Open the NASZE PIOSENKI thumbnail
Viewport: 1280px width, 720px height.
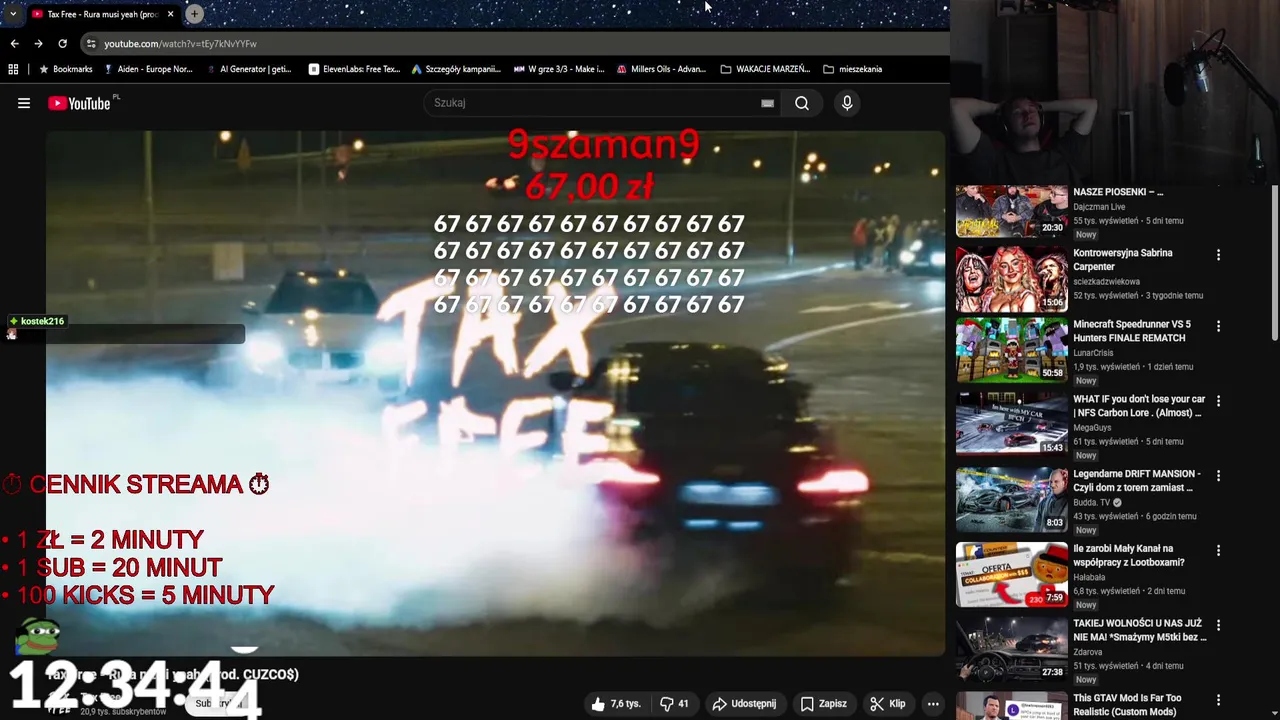pyautogui.click(x=1012, y=211)
